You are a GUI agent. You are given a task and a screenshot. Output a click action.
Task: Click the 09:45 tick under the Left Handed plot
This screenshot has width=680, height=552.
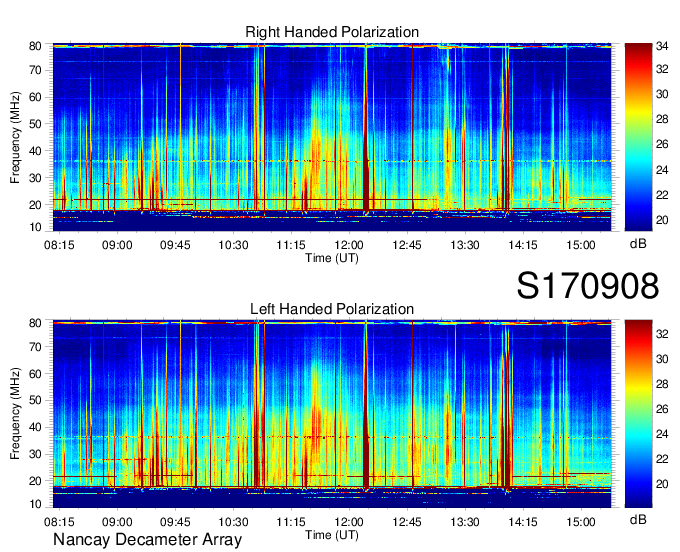175,522
